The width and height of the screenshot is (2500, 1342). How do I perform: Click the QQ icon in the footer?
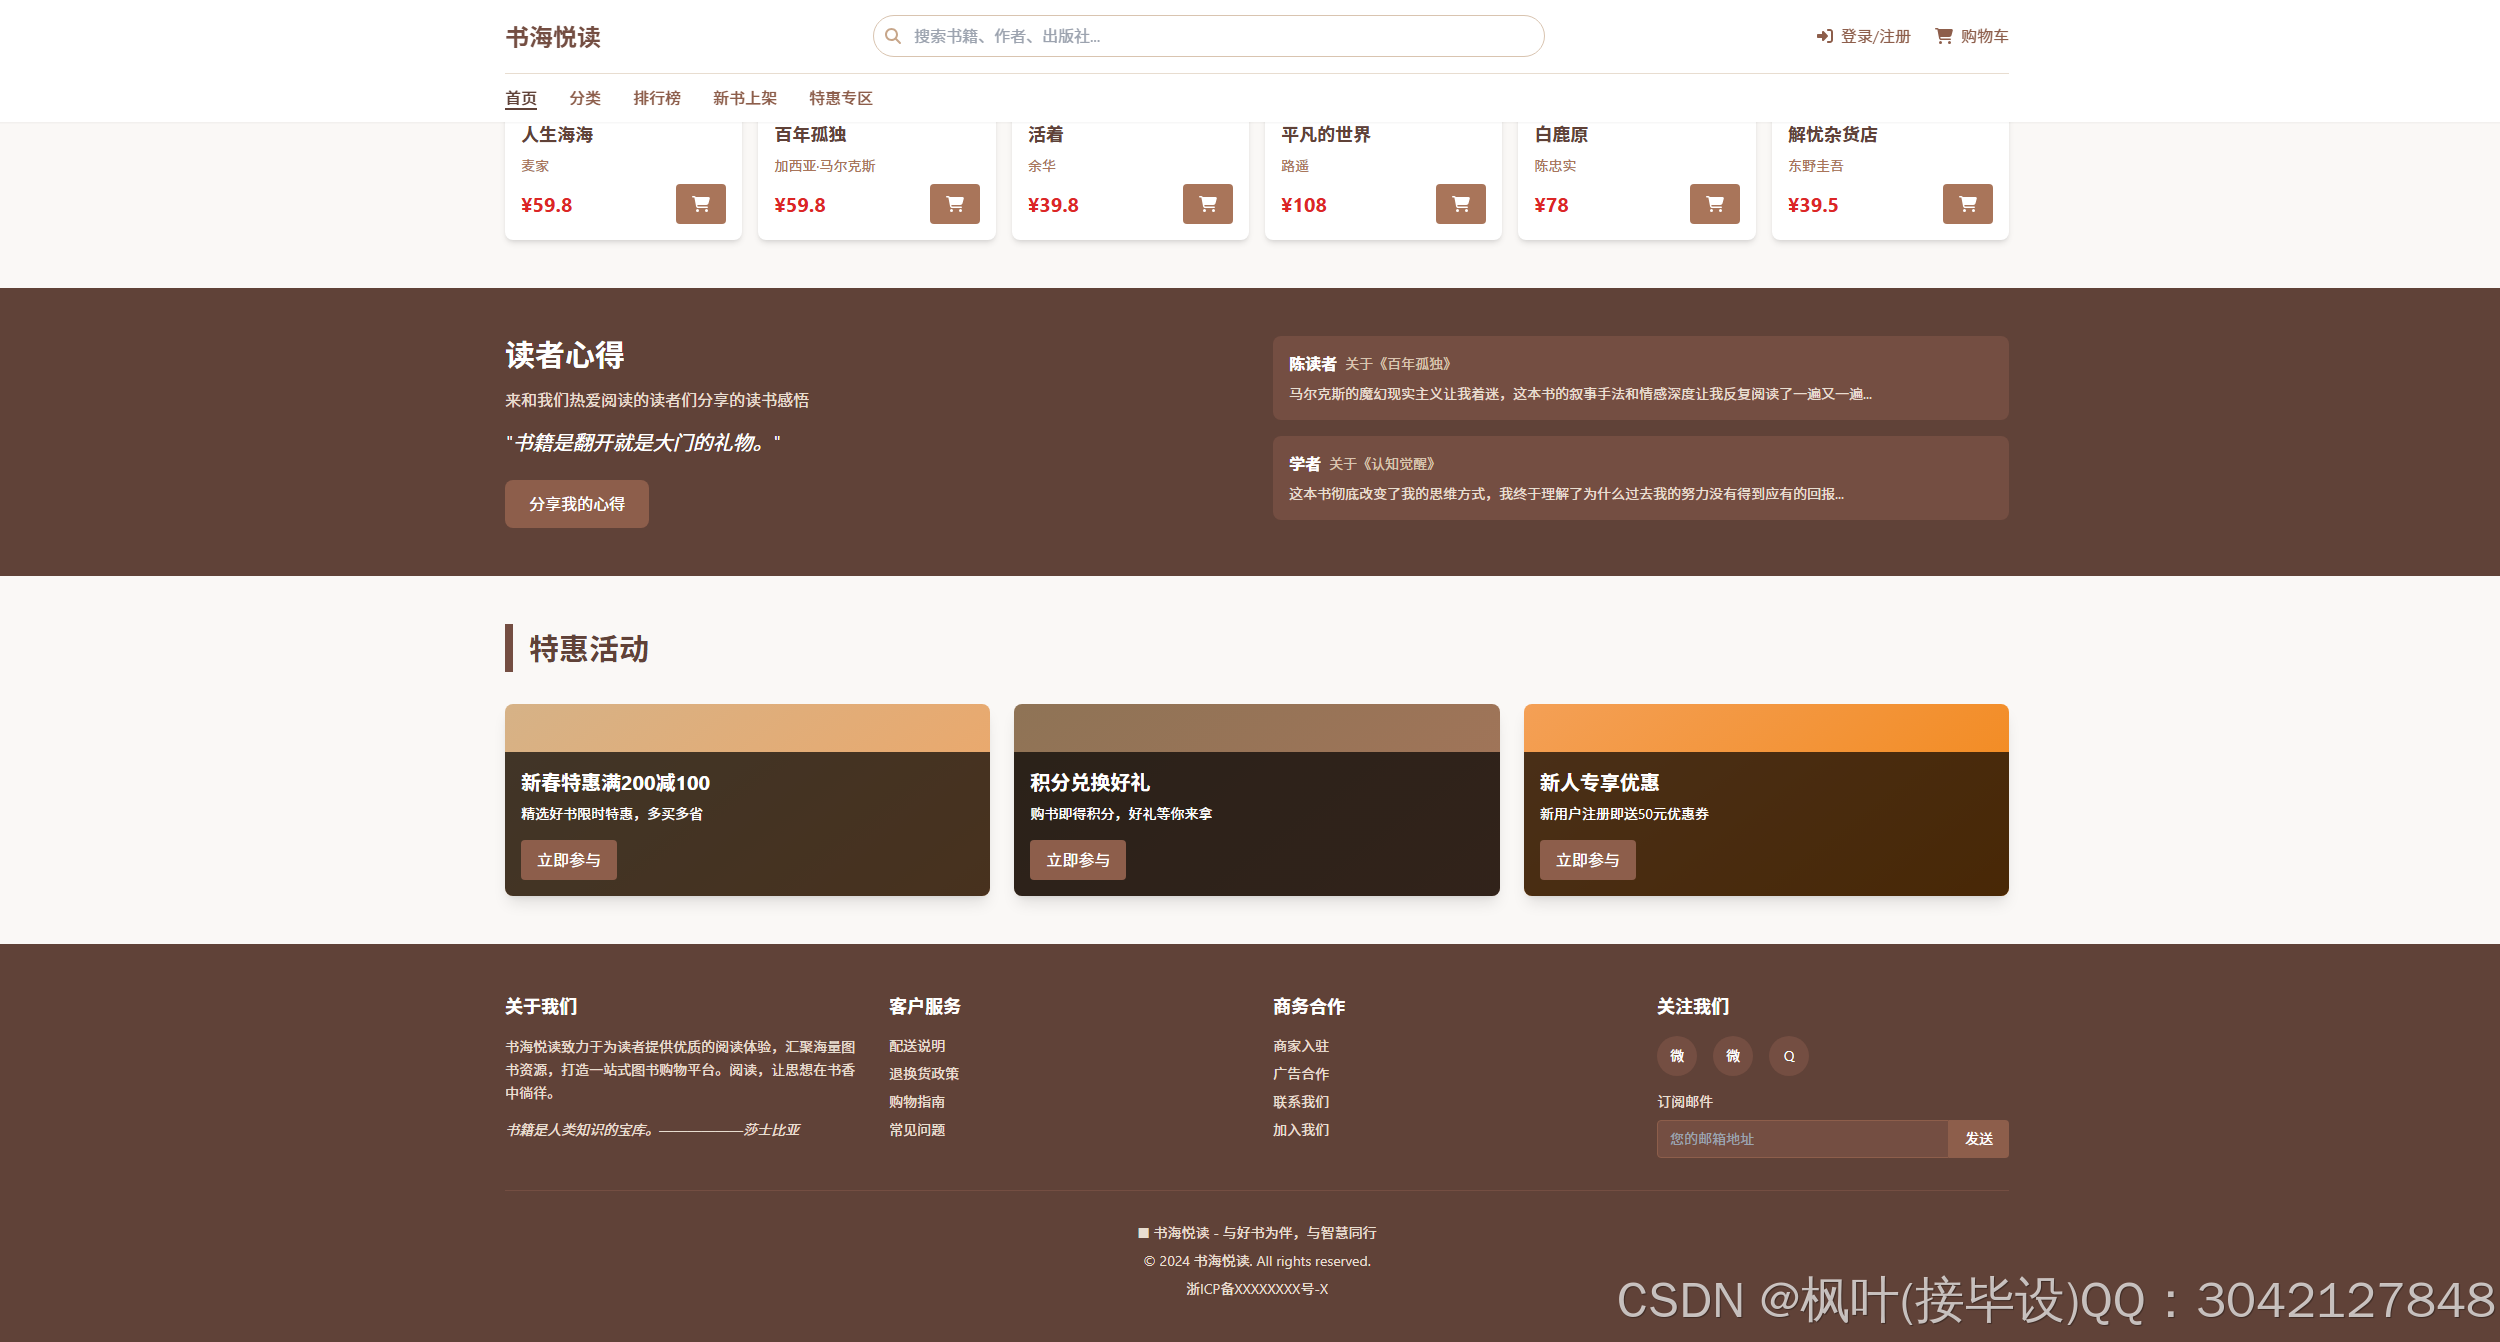click(x=1789, y=1056)
